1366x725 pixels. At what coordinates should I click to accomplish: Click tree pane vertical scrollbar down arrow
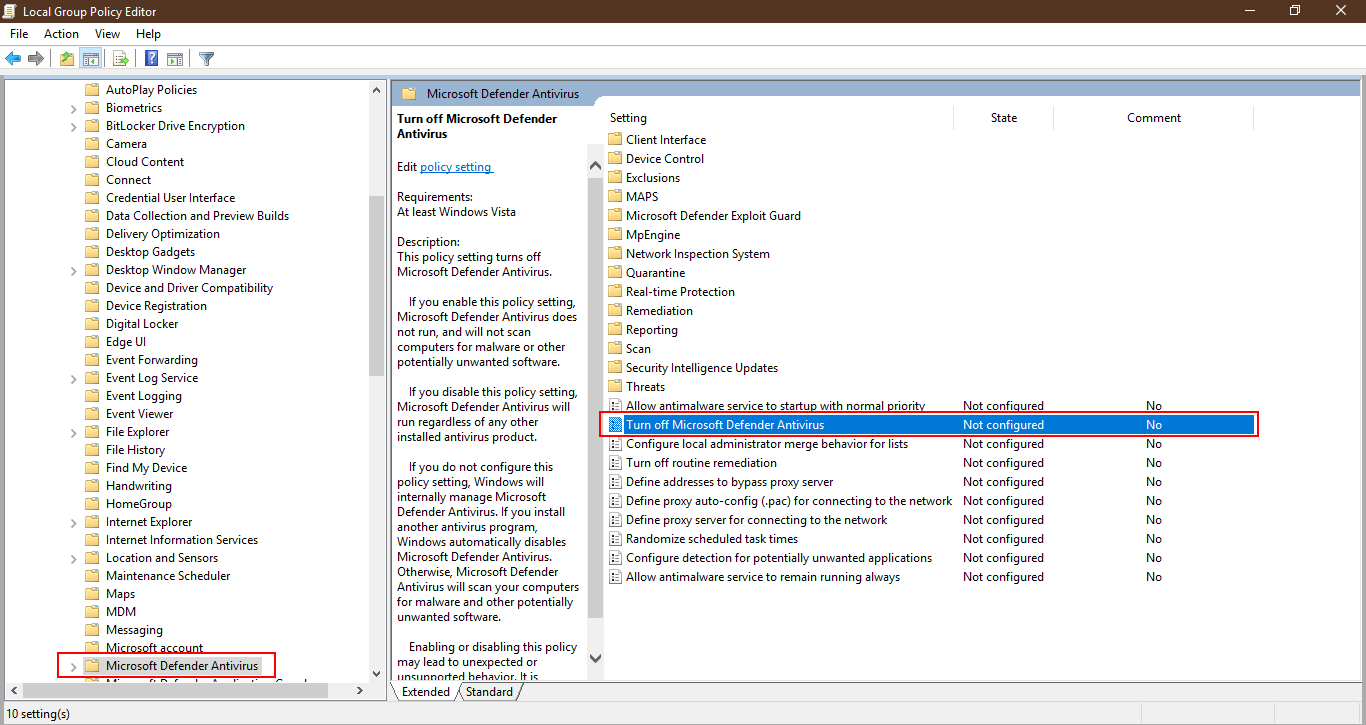[376, 674]
